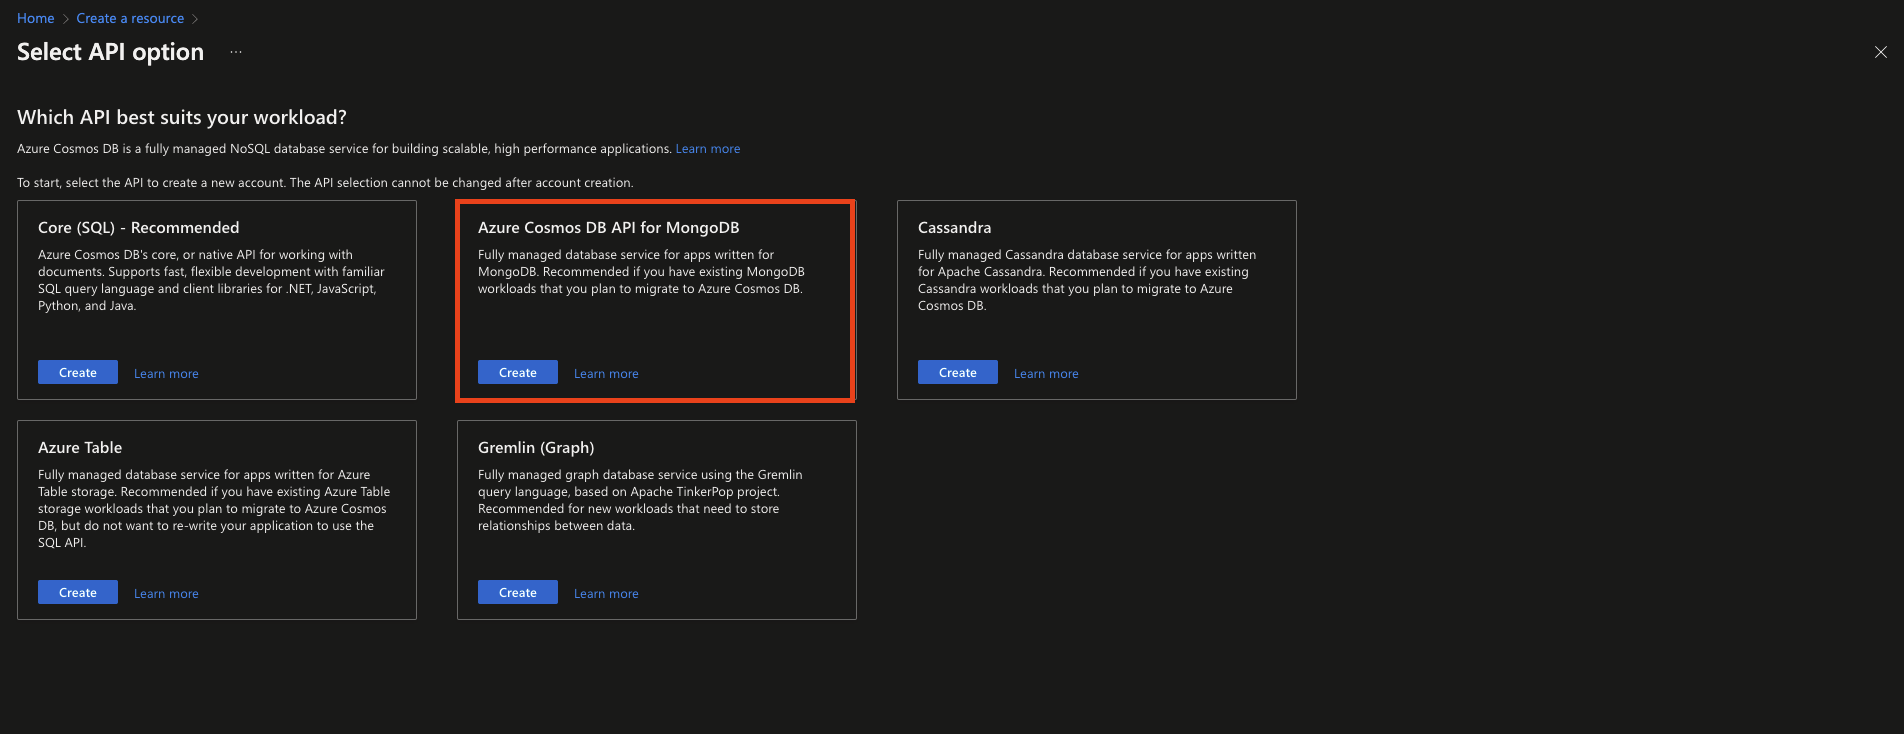Click the Select API option page title
The image size is (1904, 734).
(110, 52)
